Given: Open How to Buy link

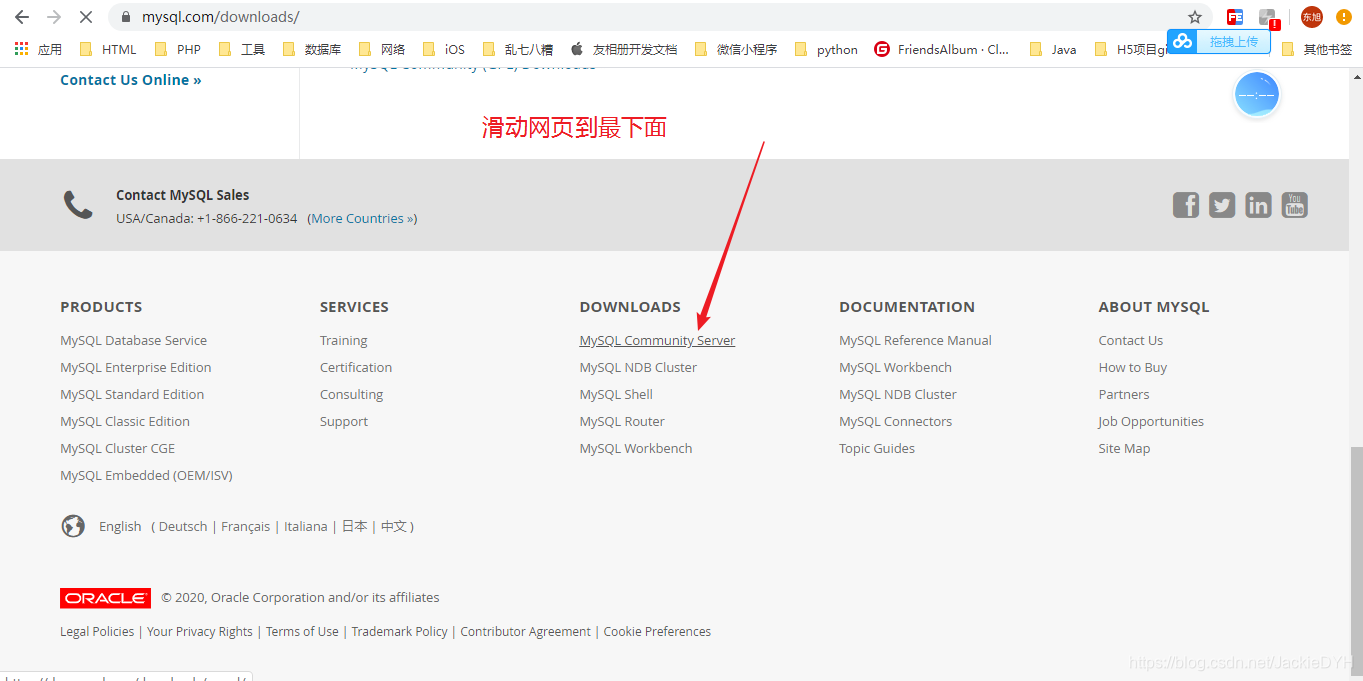Looking at the screenshot, I should [1133, 367].
